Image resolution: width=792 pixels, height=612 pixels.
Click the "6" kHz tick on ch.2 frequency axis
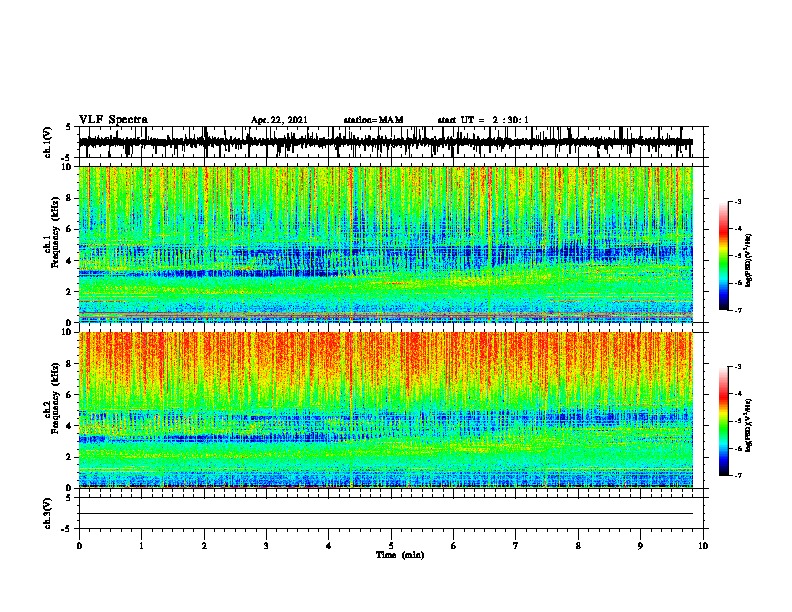click(x=71, y=394)
